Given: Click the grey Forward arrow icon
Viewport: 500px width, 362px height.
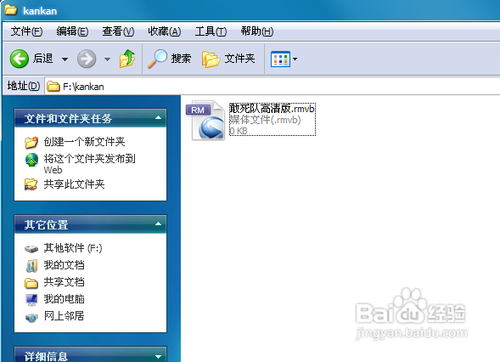Looking at the screenshot, I should tap(87, 59).
